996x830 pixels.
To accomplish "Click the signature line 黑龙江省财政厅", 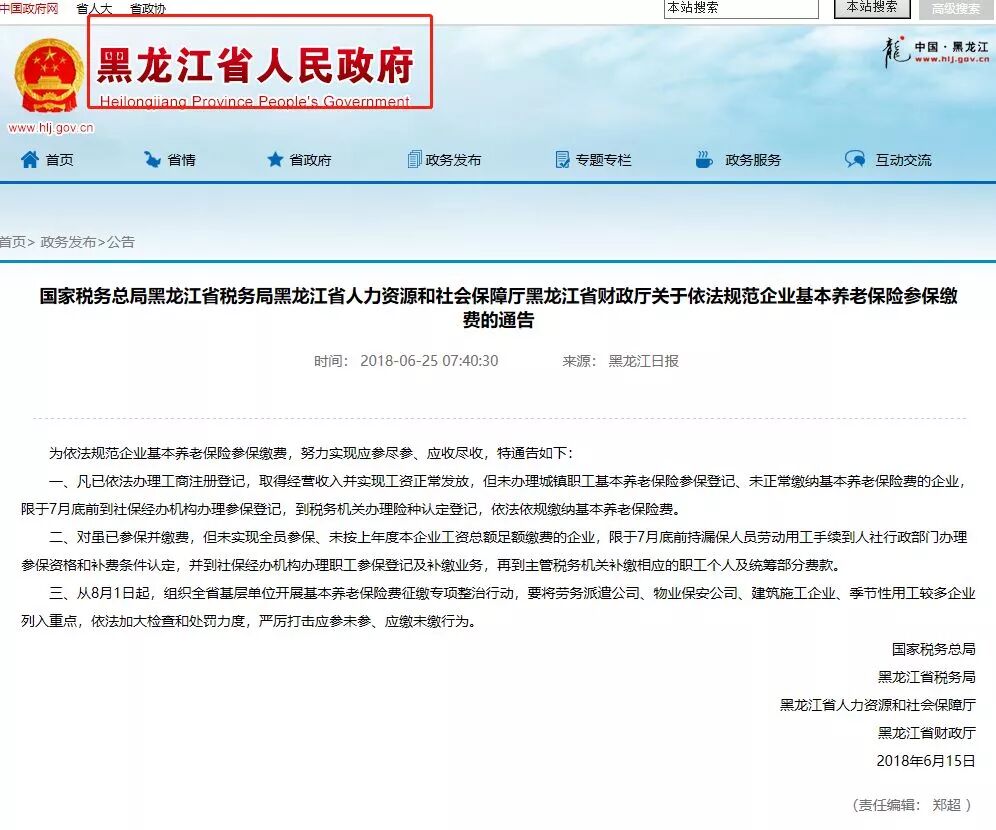I will (927, 733).
